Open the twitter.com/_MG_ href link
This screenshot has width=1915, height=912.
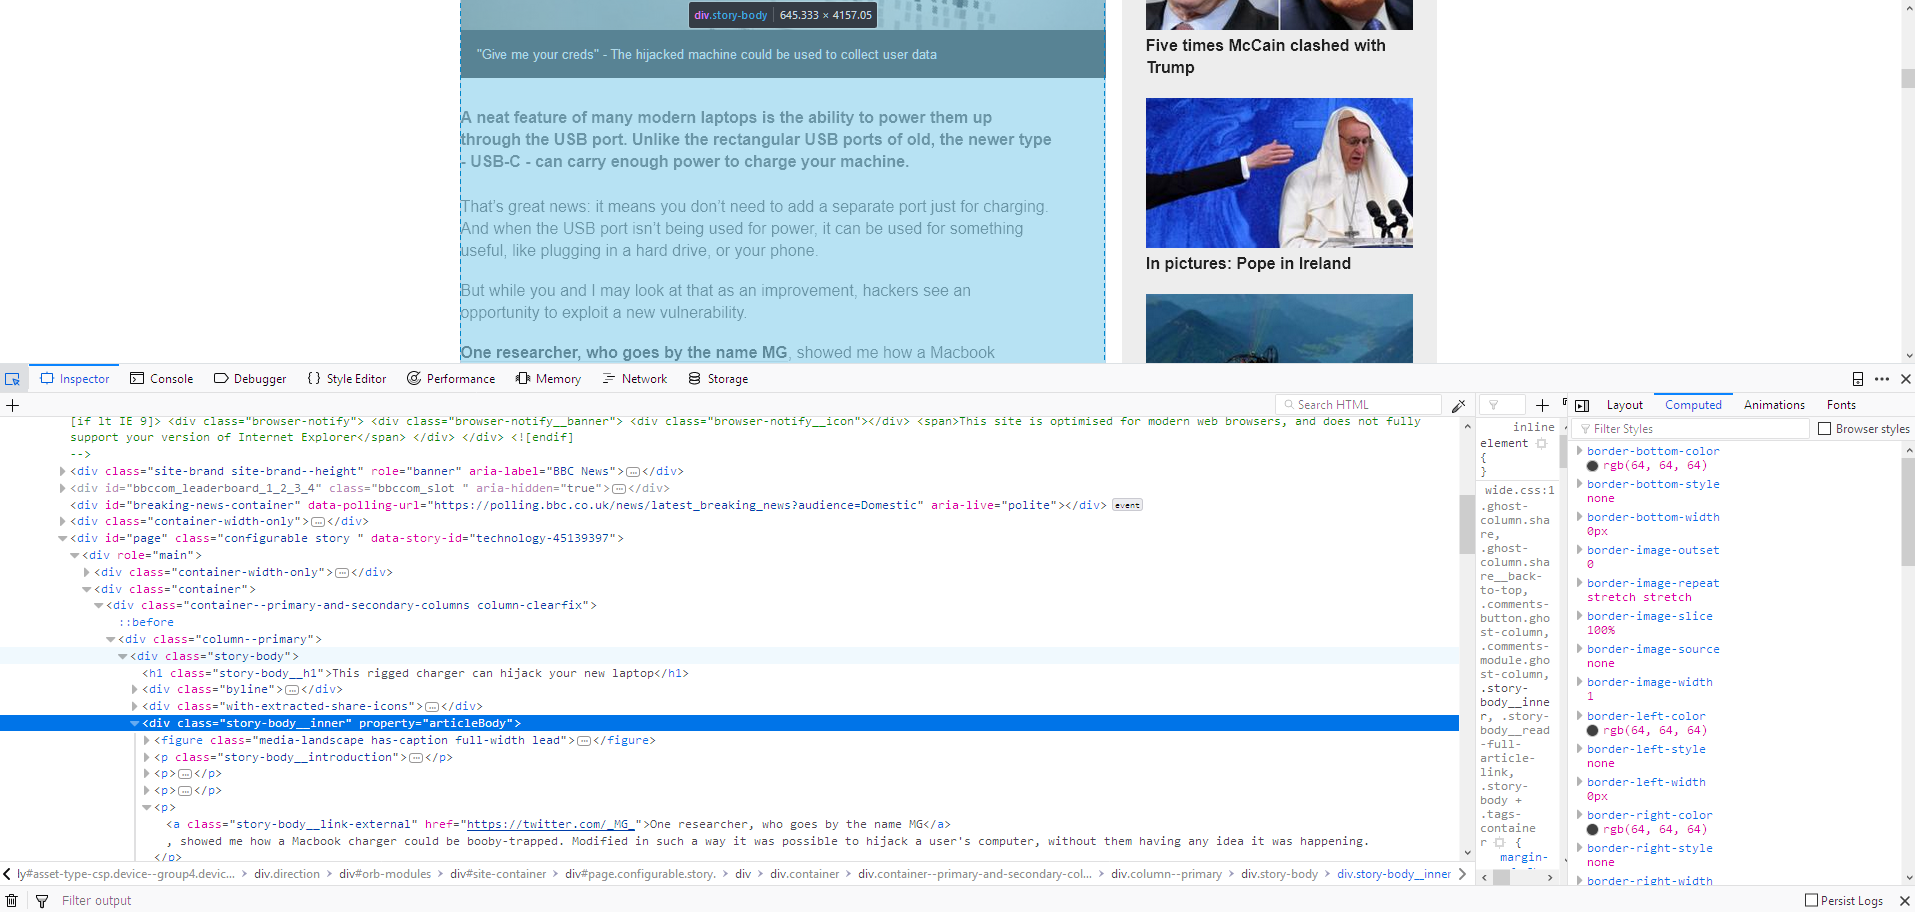(x=550, y=824)
